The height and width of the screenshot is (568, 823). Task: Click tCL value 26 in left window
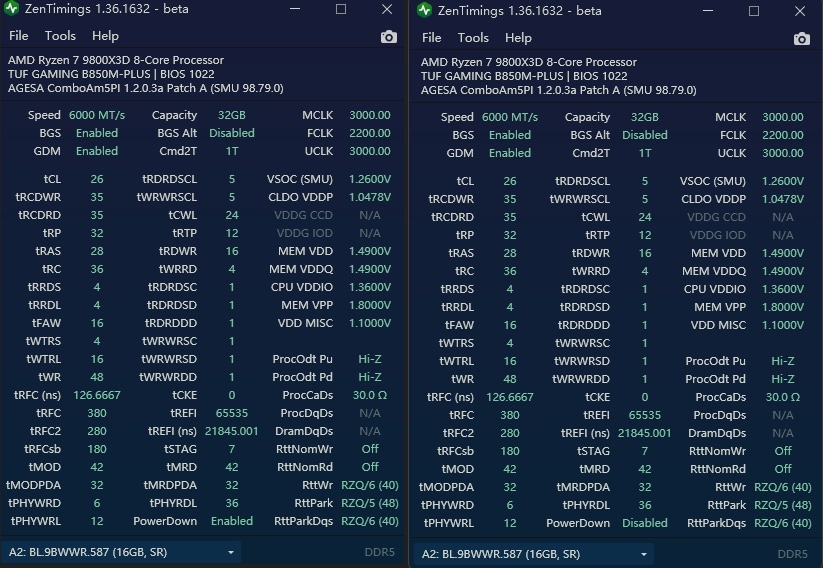tap(97, 179)
